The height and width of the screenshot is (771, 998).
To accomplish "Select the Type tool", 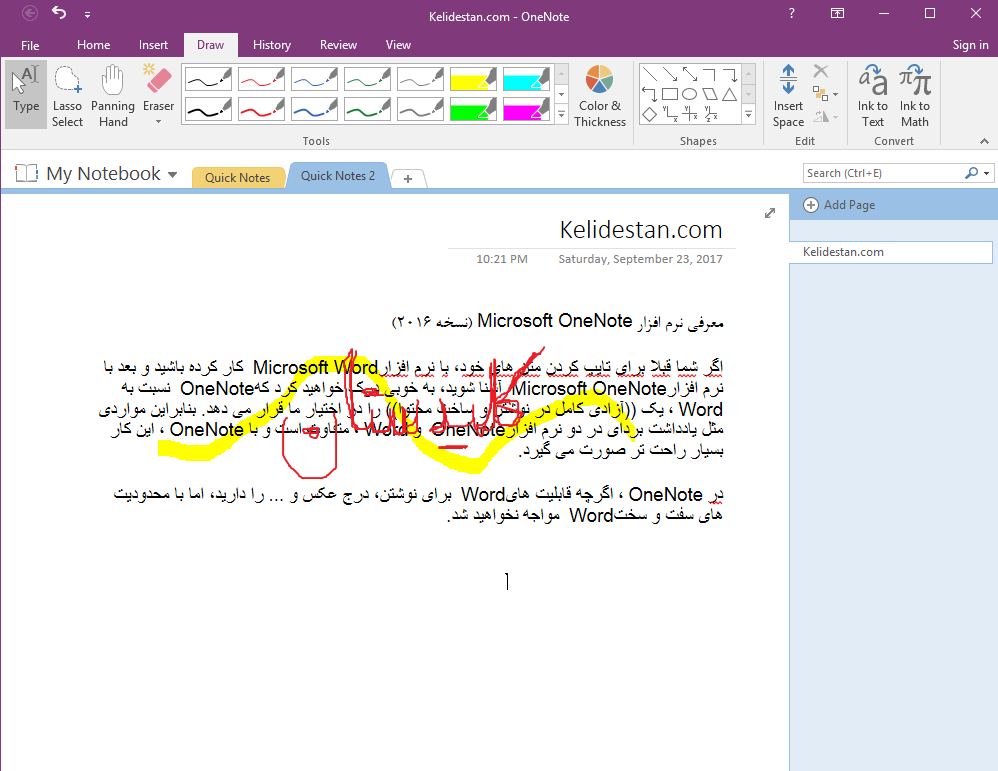I will pos(26,94).
